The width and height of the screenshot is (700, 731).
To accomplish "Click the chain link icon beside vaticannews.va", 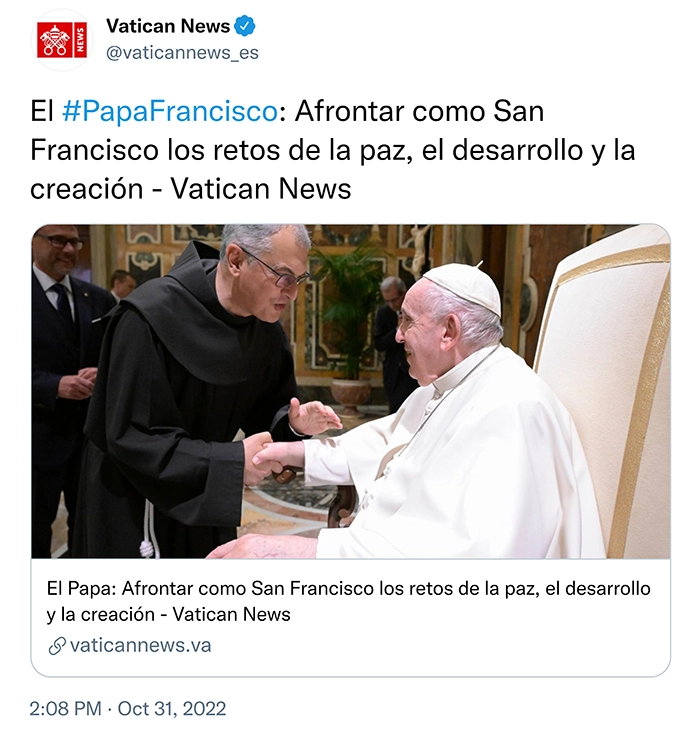I will pyautogui.click(x=57, y=646).
